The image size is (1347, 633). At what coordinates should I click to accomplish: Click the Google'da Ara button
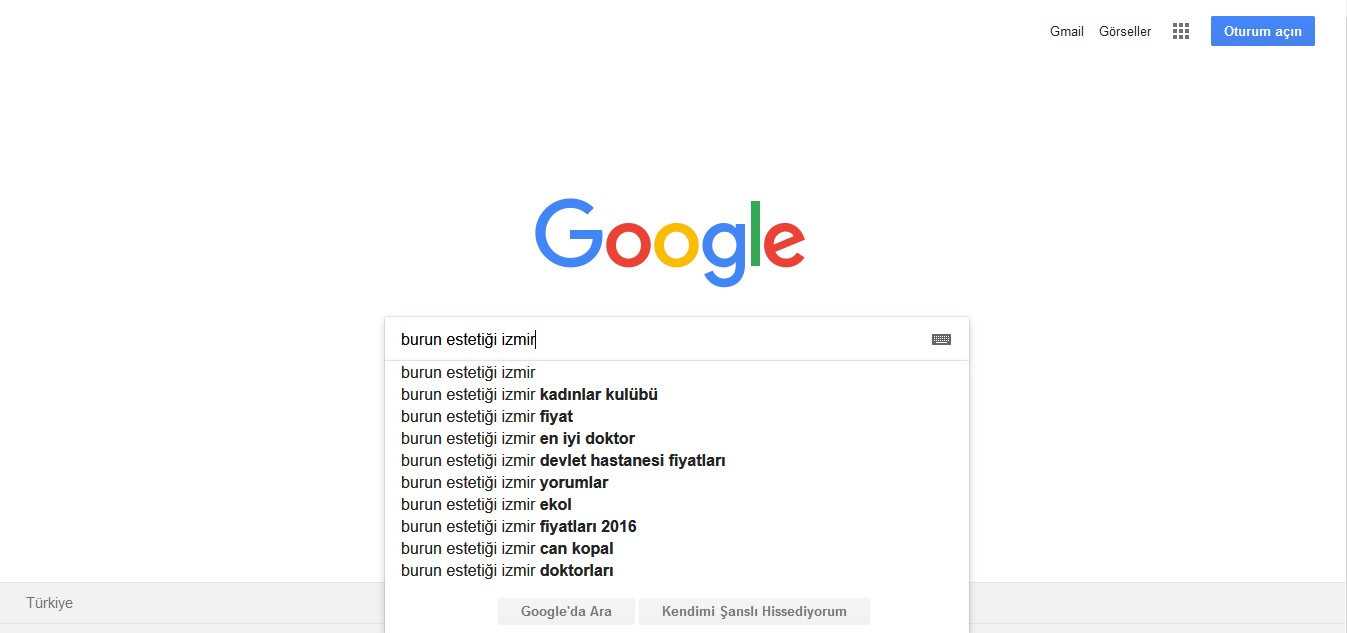click(x=566, y=611)
